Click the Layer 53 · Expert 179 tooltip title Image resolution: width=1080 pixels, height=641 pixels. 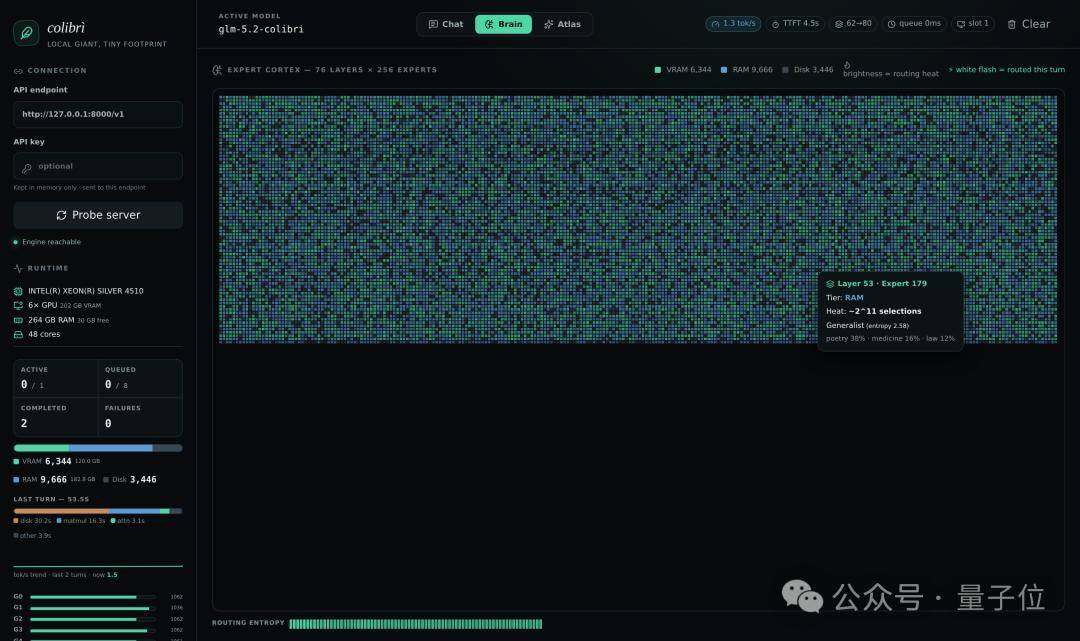click(x=882, y=284)
